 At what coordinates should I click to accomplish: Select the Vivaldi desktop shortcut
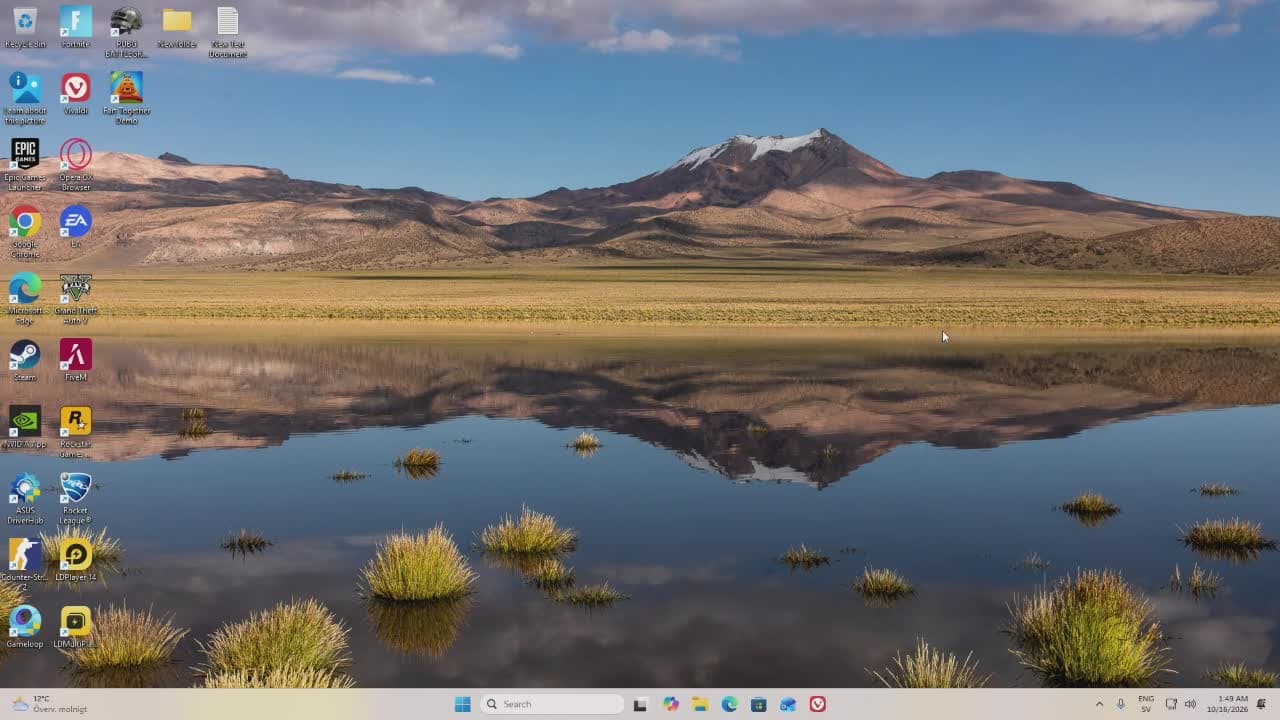tap(76, 94)
